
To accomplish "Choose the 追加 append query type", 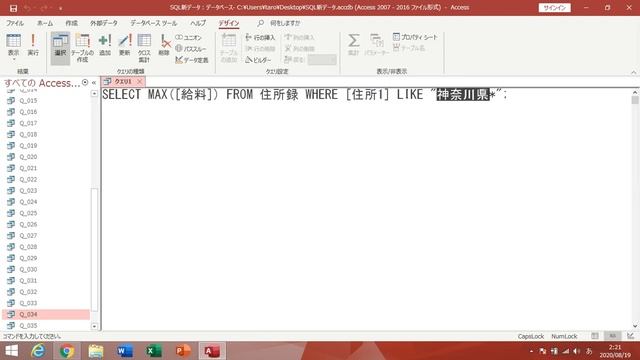I will click(105, 45).
